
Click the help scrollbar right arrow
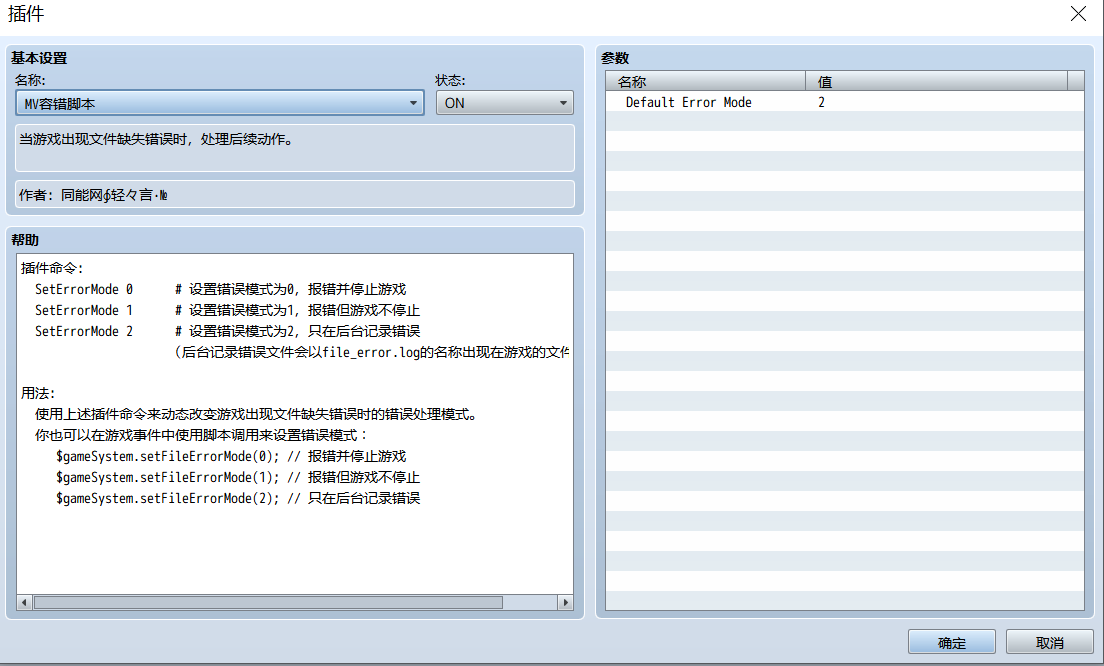[x=565, y=603]
